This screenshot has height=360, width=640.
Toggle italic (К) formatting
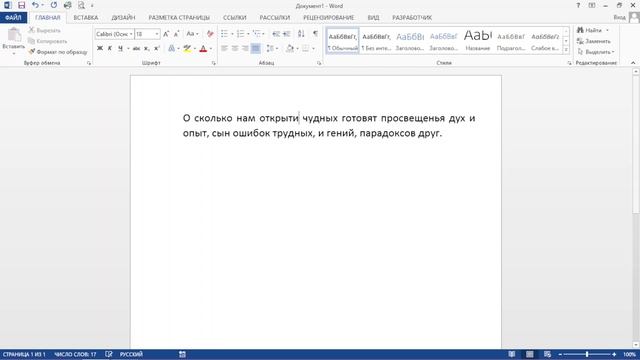pyautogui.click(x=110, y=48)
